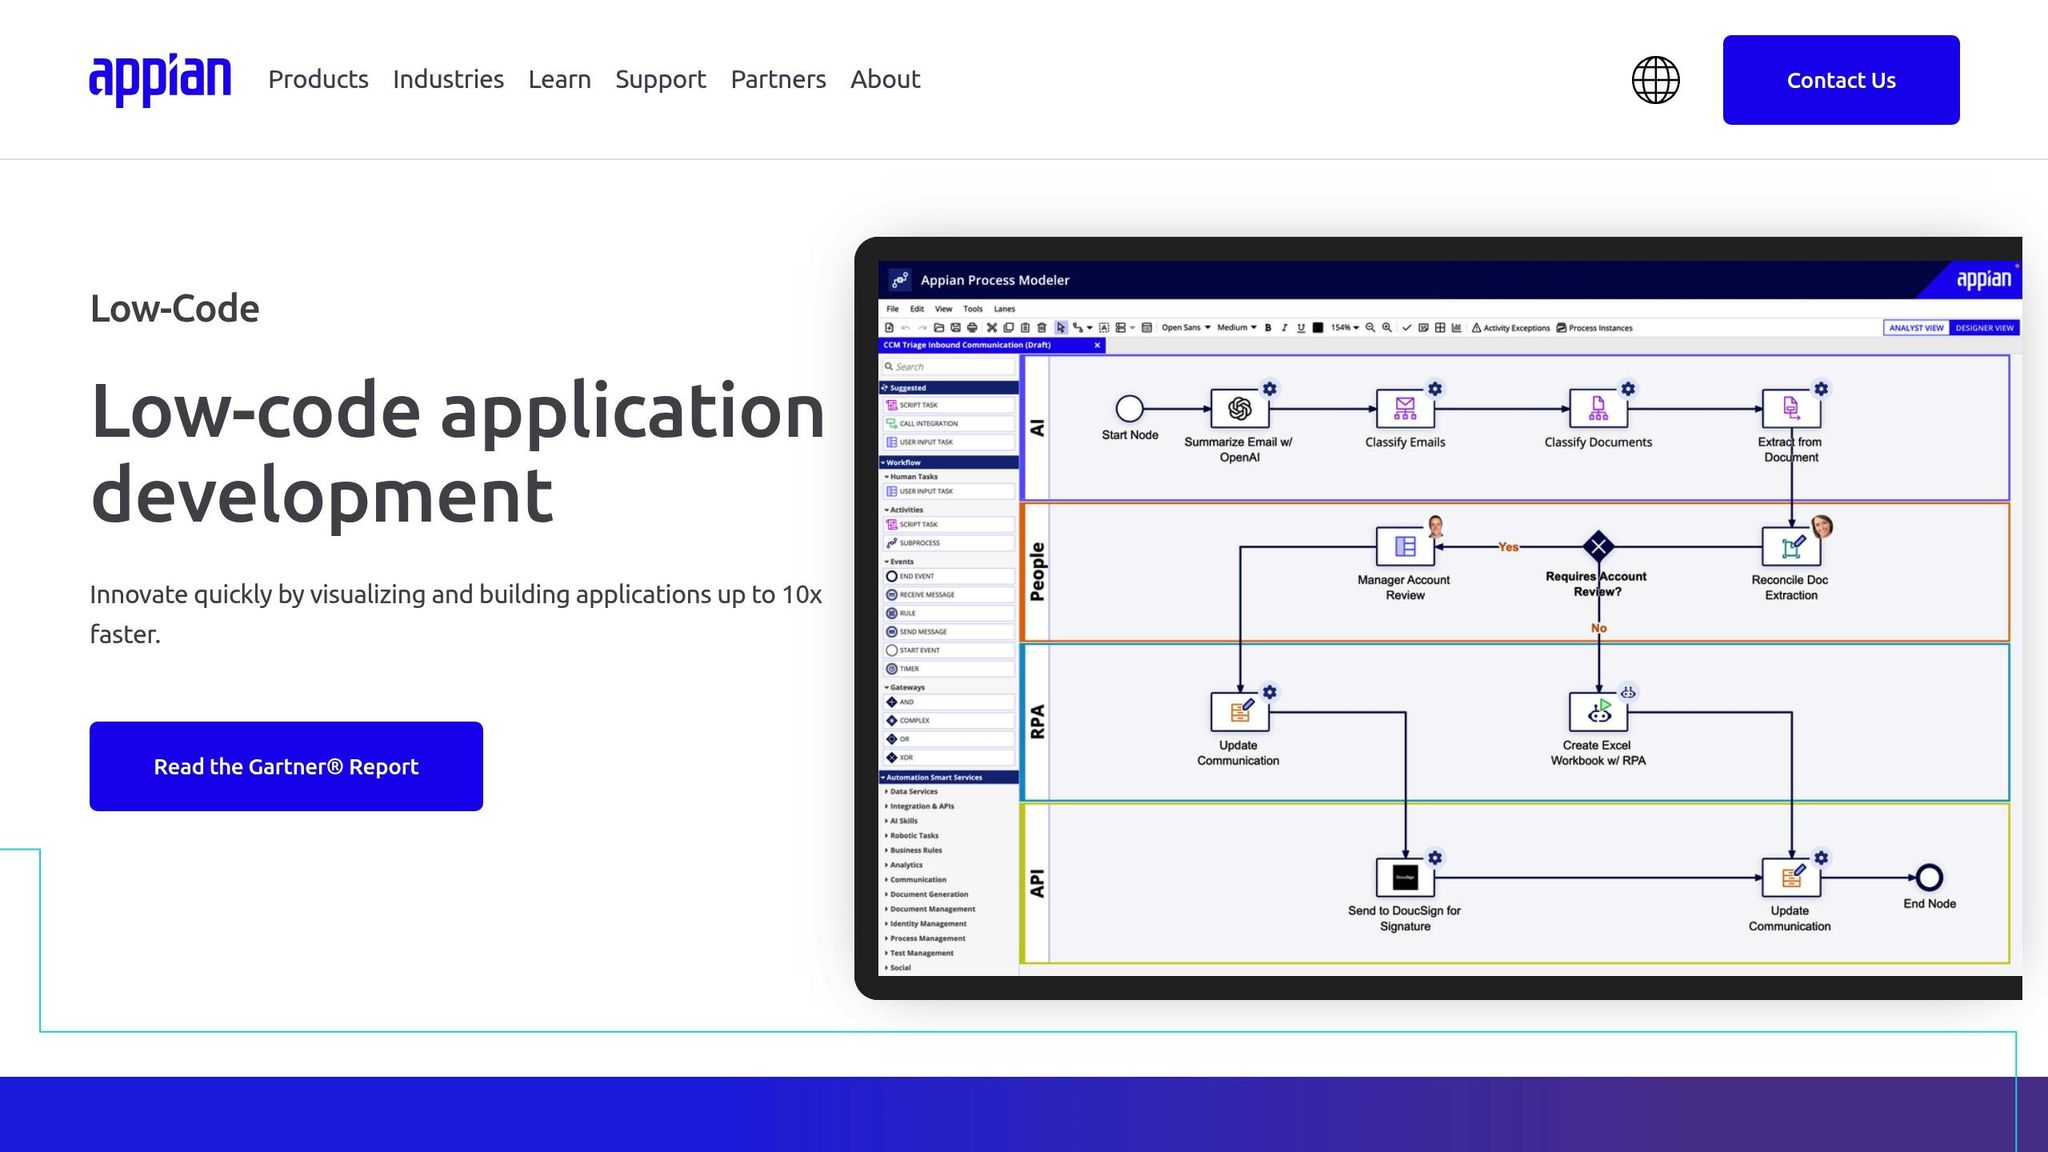Click the open folder toolbar icon
Image resolution: width=2048 pixels, height=1152 pixels.
(939, 327)
